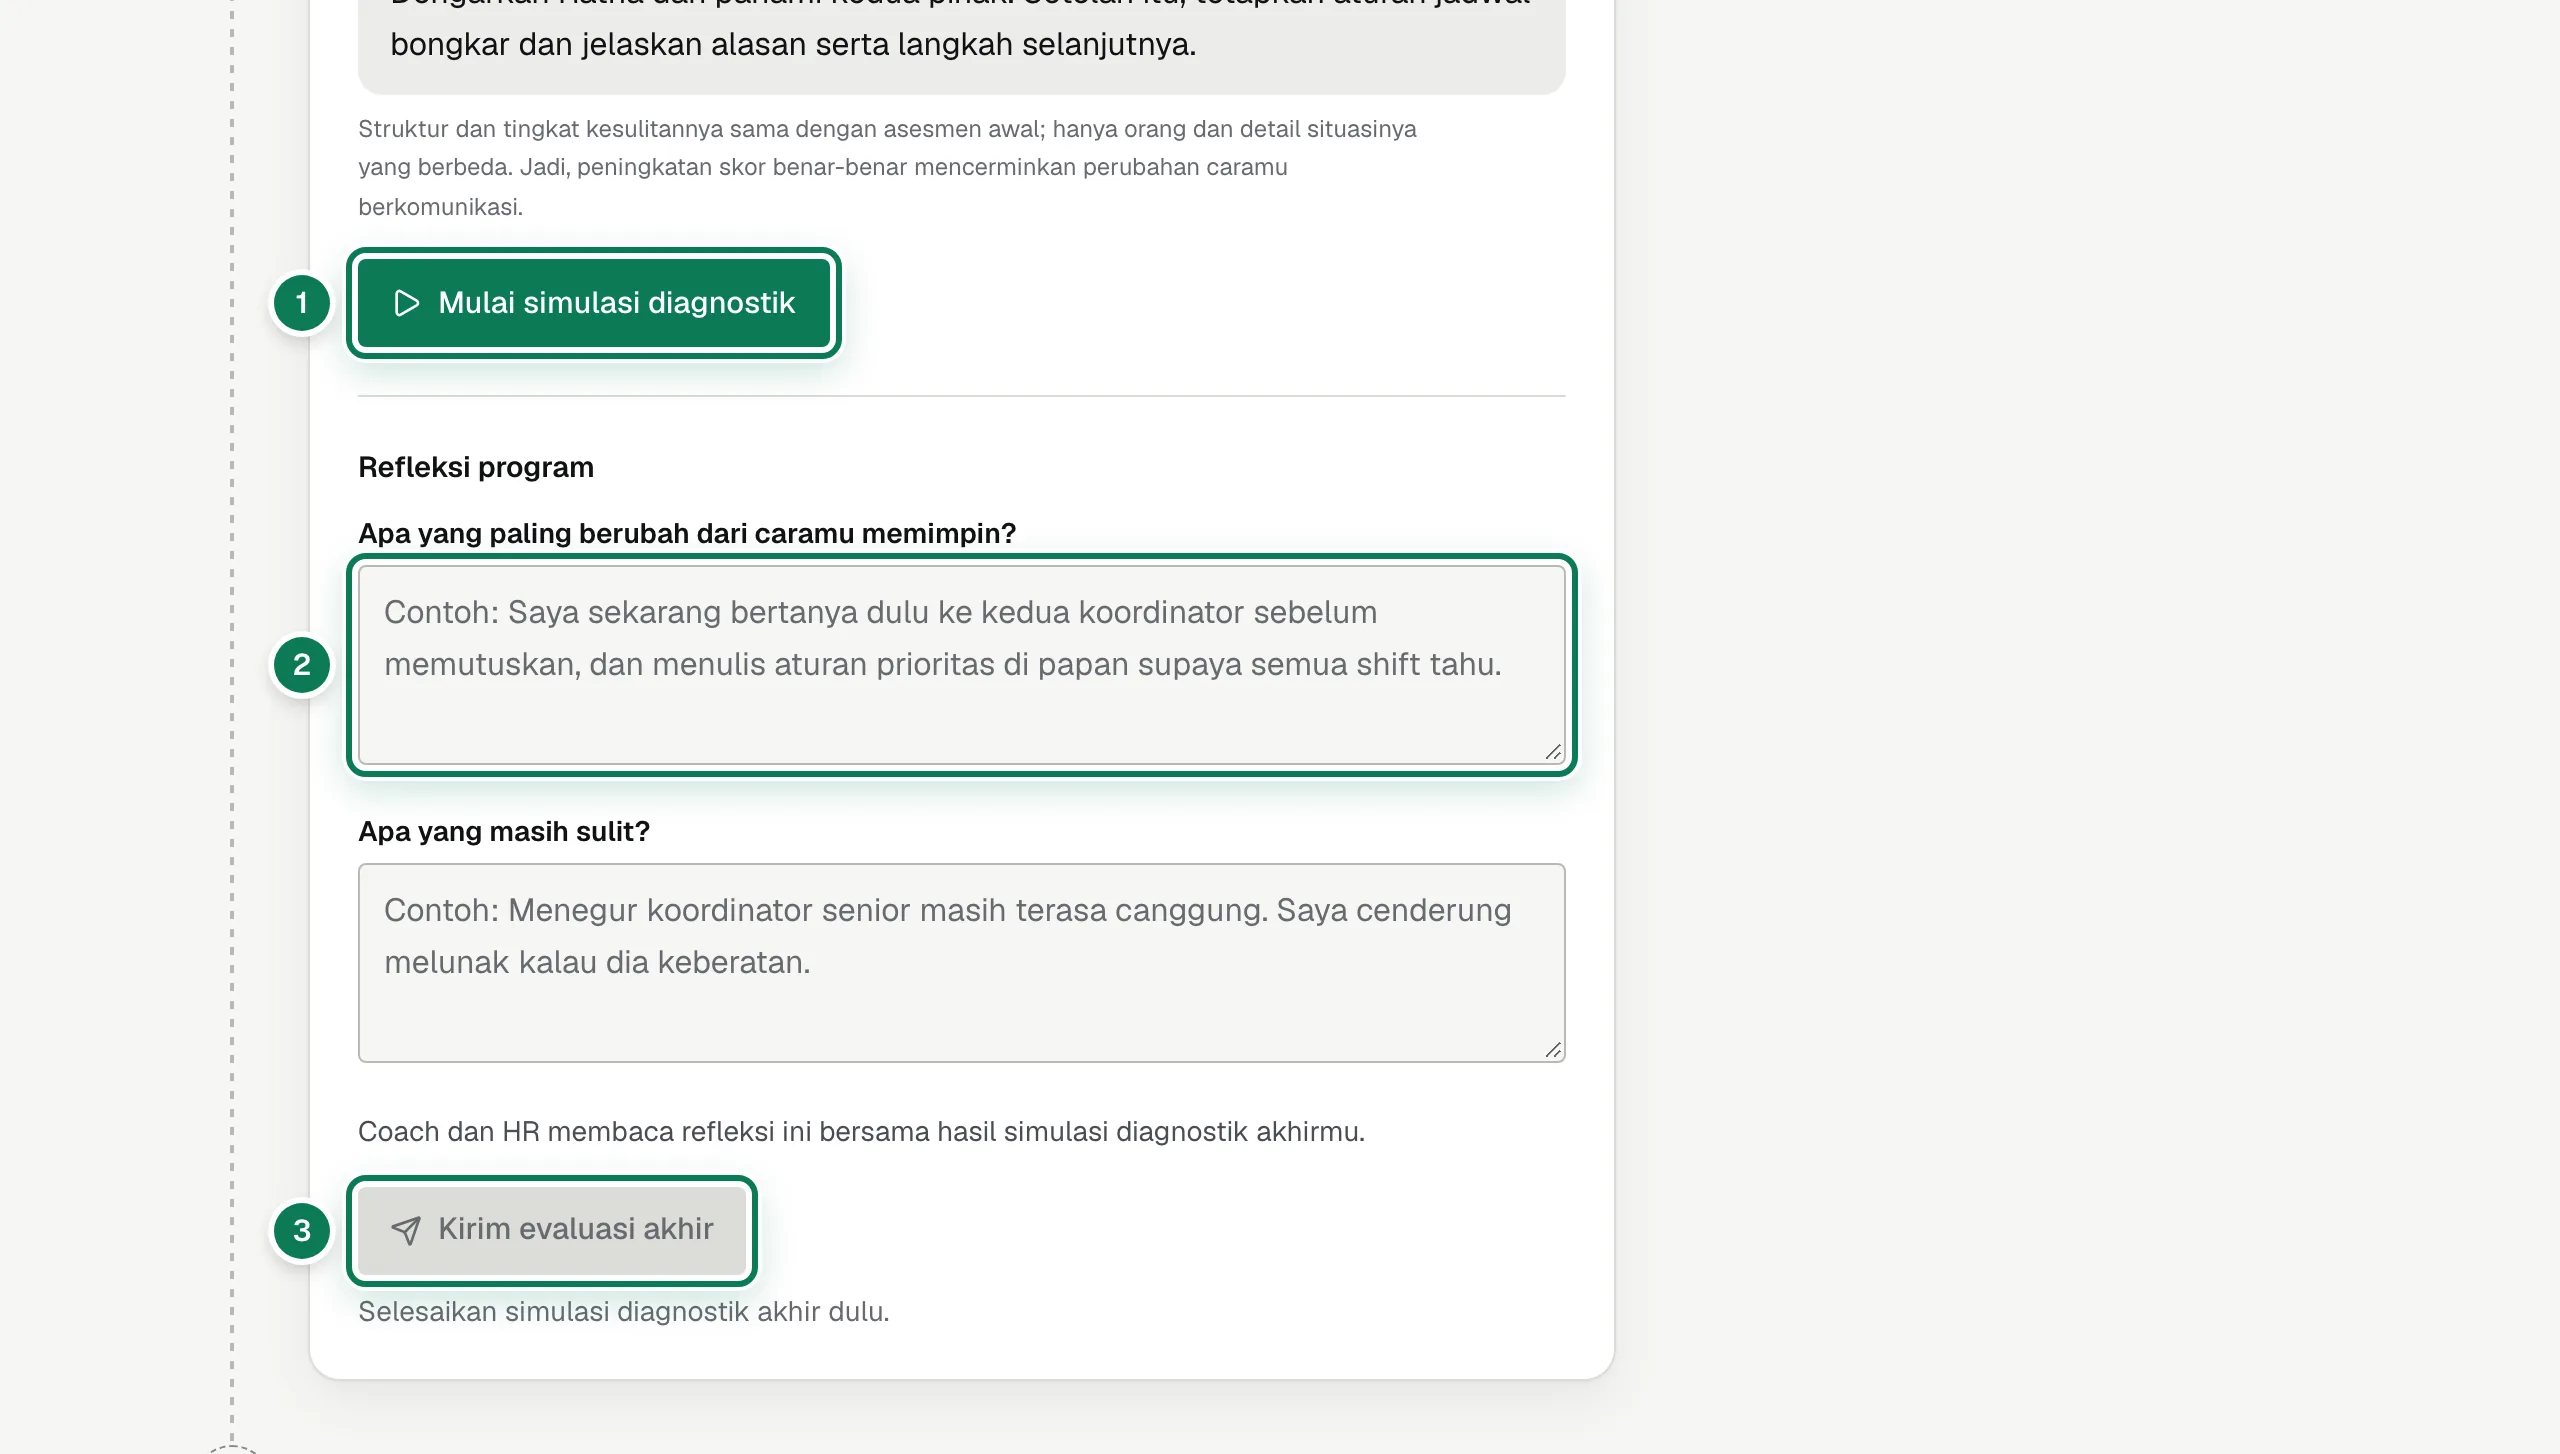
Task: Grab the resize handle of the first reflection textarea
Action: (x=1553, y=752)
